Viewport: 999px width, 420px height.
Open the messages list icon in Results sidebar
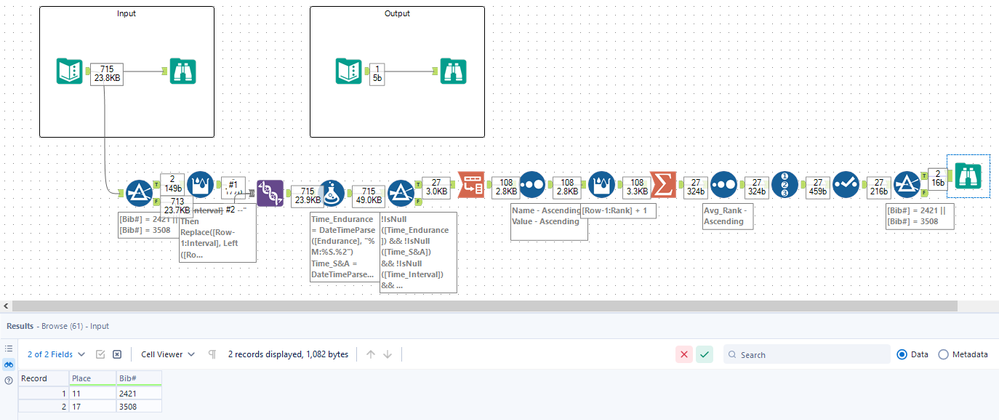tap(9, 349)
